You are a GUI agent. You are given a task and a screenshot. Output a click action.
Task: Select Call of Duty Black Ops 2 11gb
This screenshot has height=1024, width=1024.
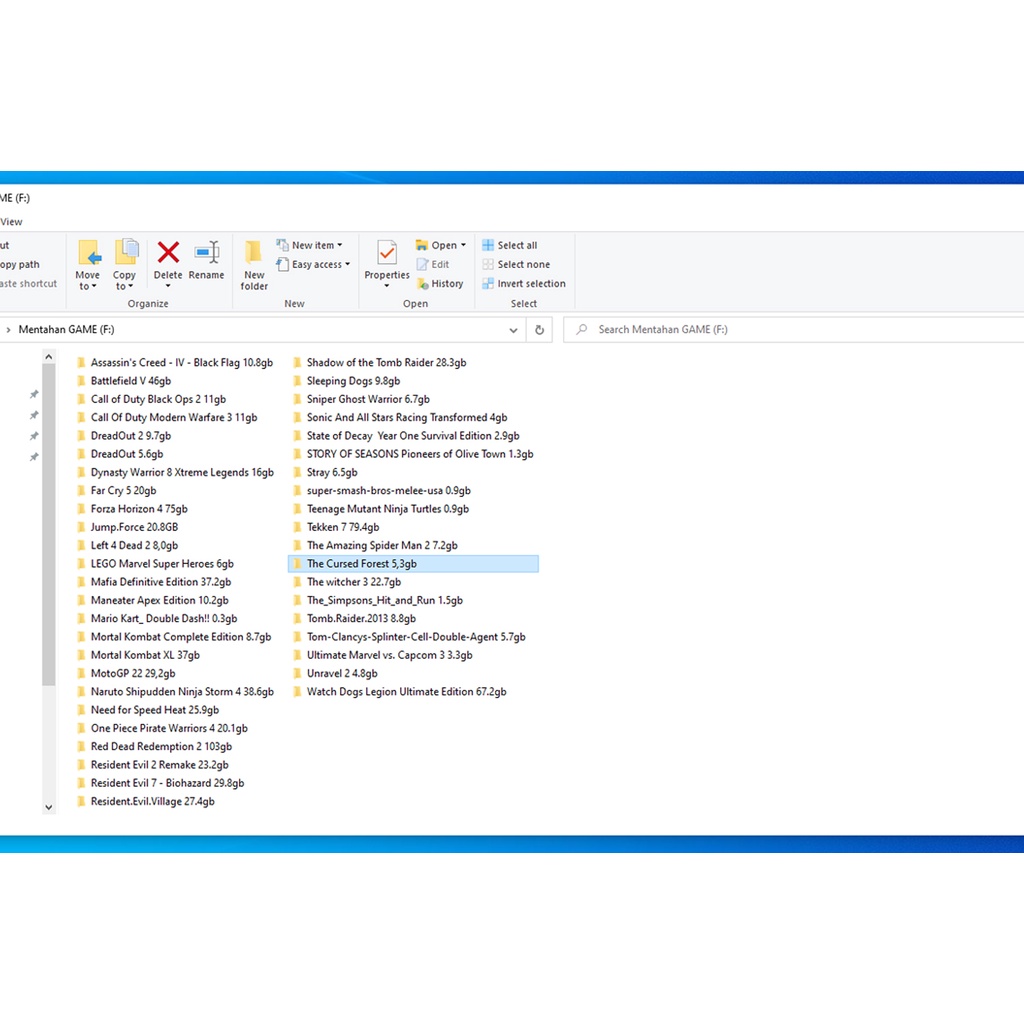pos(152,399)
